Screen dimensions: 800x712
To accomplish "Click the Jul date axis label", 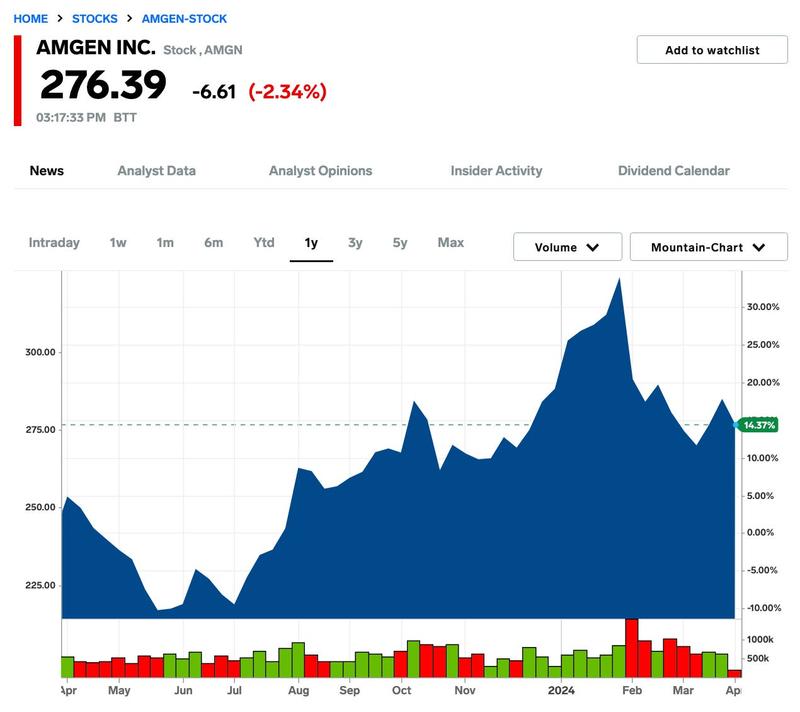I will click(x=234, y=691).
